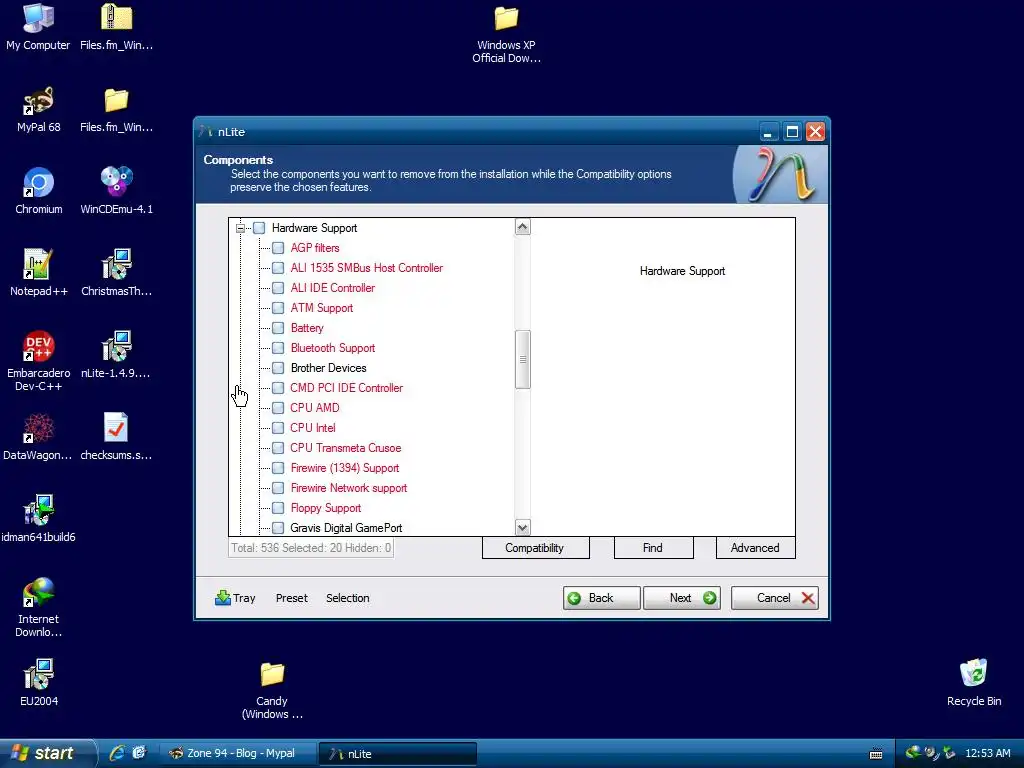Click the Advanced button

point(755,548)
